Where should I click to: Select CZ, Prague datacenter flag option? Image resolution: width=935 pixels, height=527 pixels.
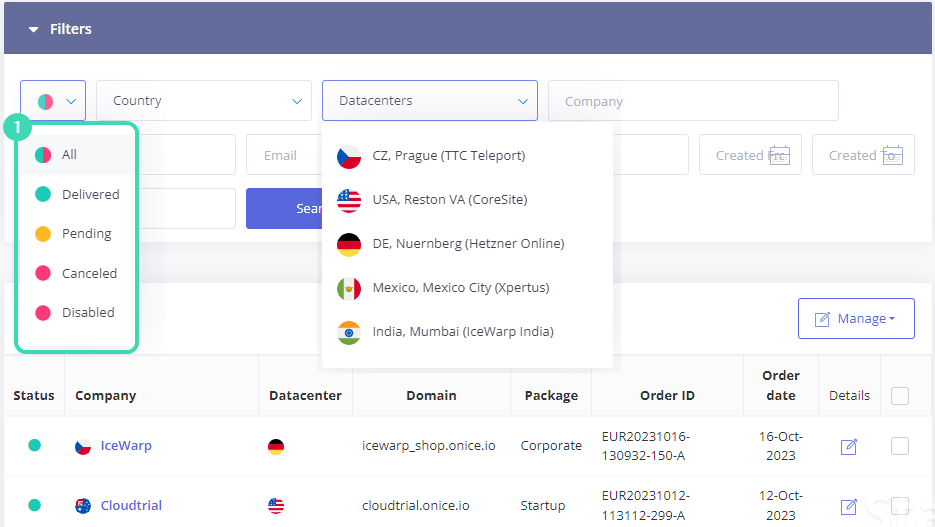coord(349,156)
